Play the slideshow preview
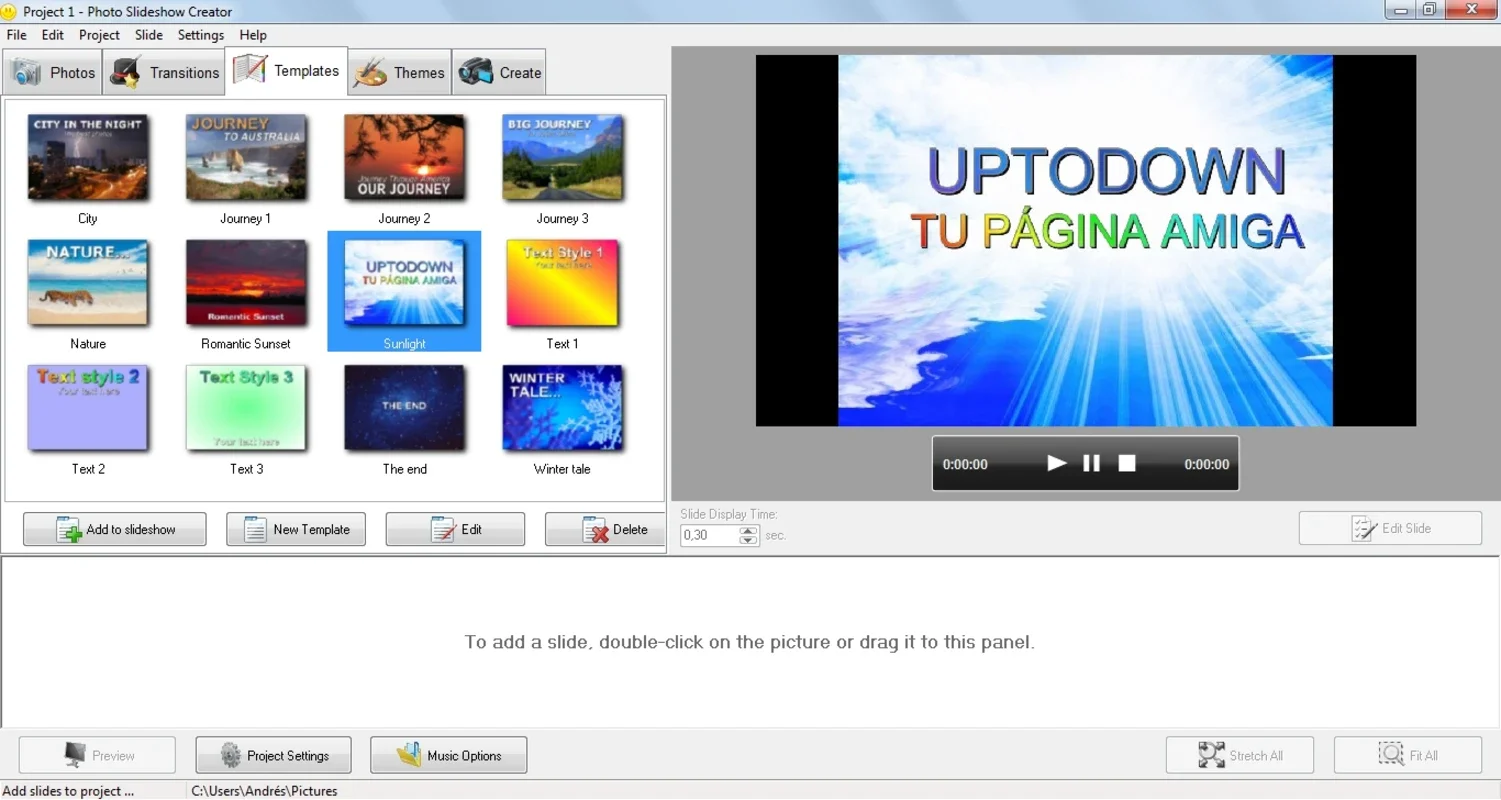Viewport: 1501px width, 800px height. click(x=1056, y=463)
